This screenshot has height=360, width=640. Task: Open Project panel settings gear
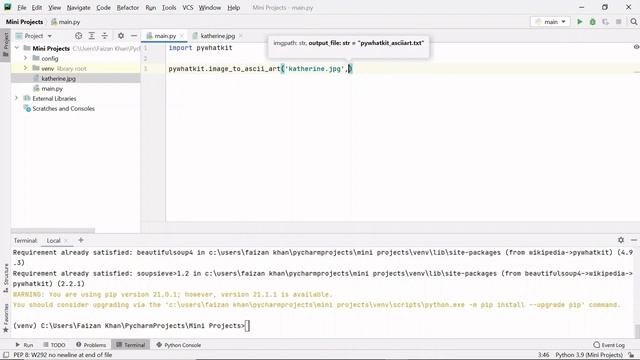pyautogui.click(x=121, y=36)
